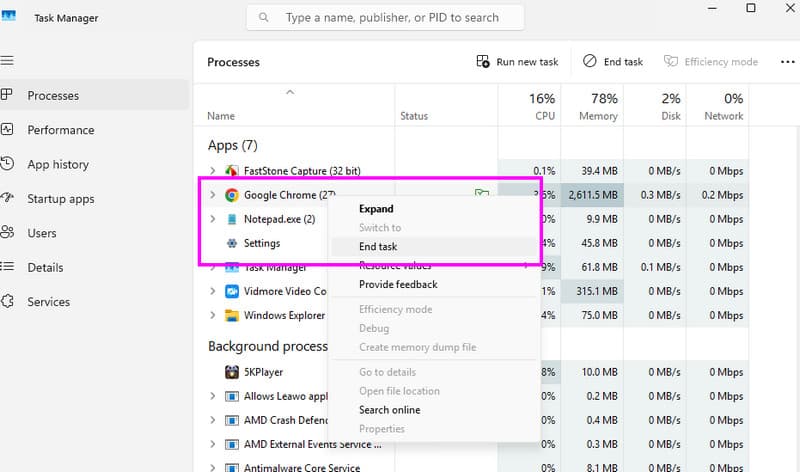Choose End task in the context menu
This screenshot has width=800, height=472.
[x=378, y=246]
